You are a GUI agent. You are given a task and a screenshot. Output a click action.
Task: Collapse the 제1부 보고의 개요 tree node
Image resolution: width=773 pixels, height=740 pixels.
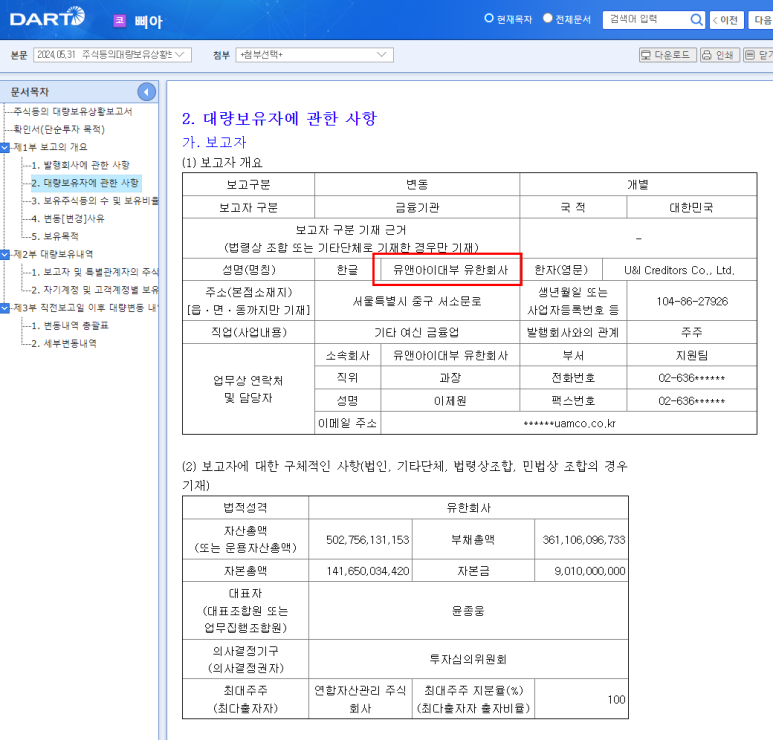pyautogui.click(x=5, y=147)
